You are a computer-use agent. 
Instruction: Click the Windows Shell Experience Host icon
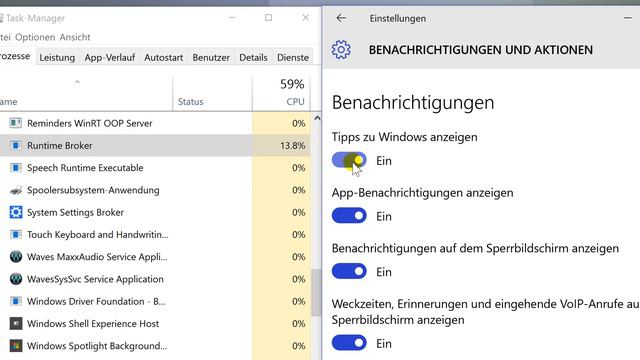click(x=16, y=324)
